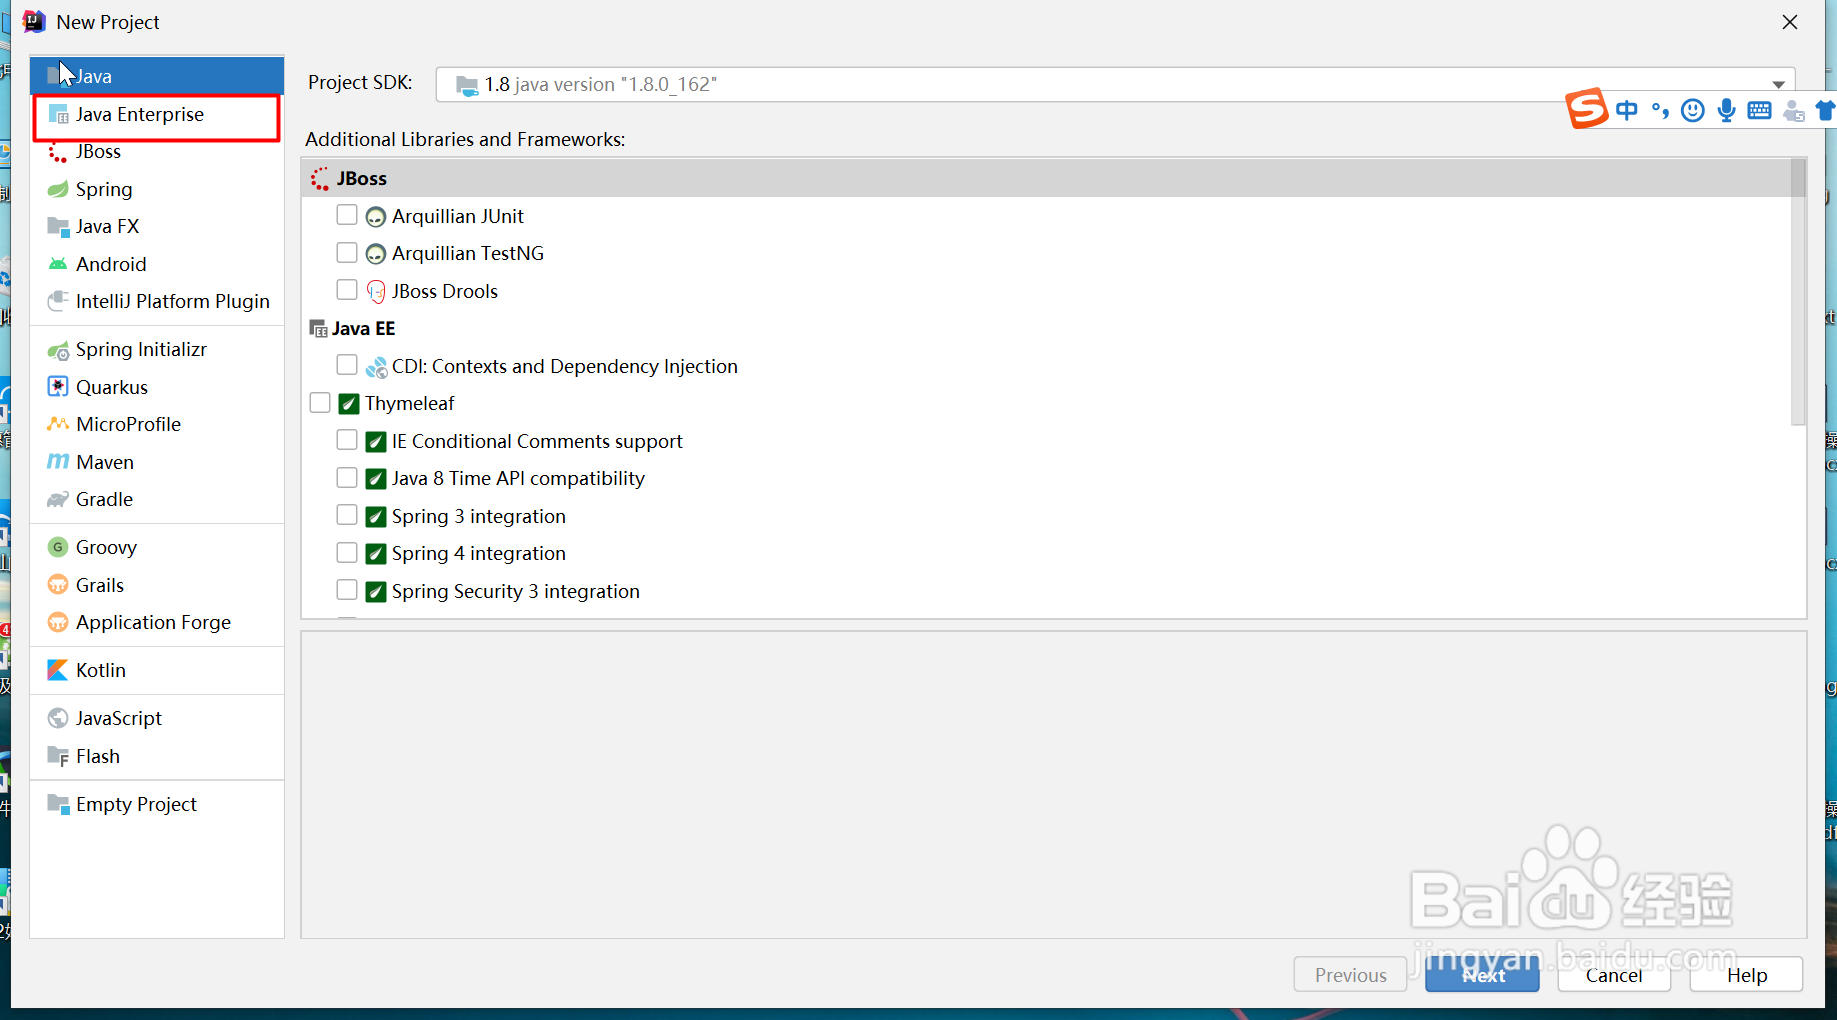Toggle Sogou Chinese input mode
Image resolution: width=1837 pixels, height=1020 pixels.
(1627, 111)
